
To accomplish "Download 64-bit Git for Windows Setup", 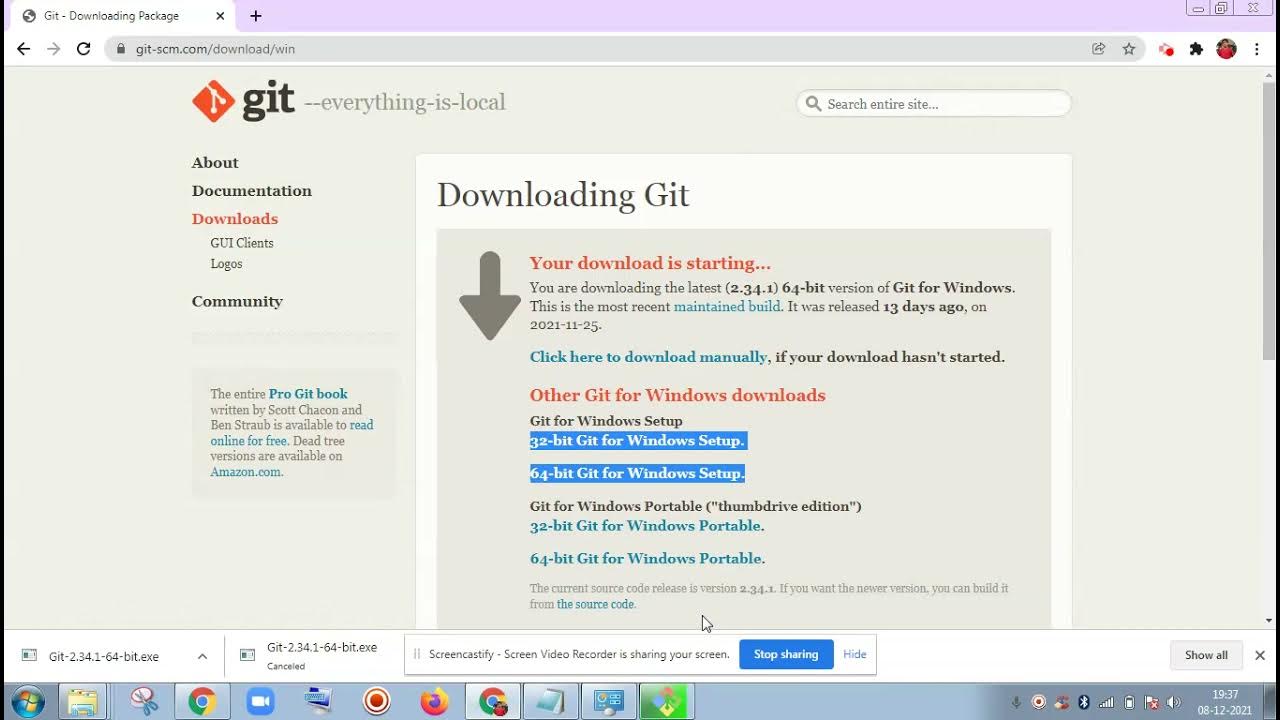I will tap(637, 474).
